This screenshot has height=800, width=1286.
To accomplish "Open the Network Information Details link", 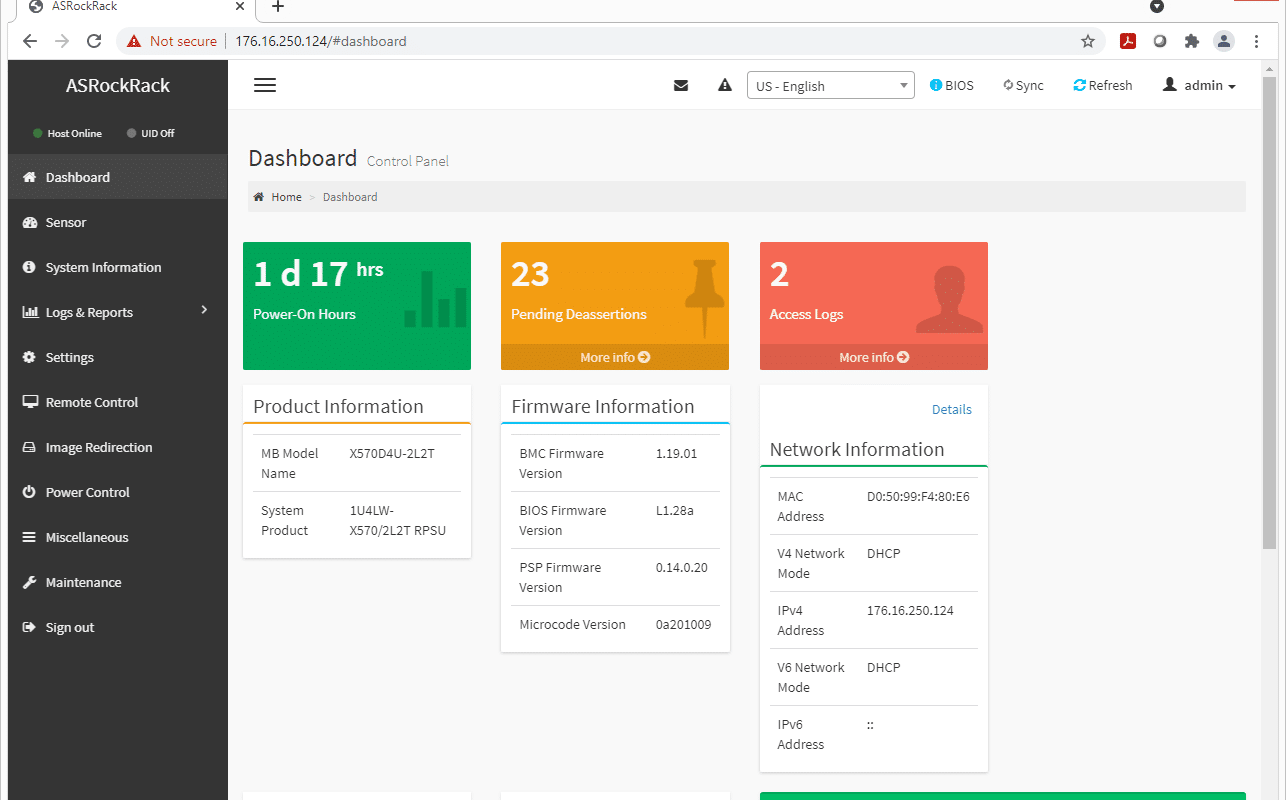I will point(952,409).
